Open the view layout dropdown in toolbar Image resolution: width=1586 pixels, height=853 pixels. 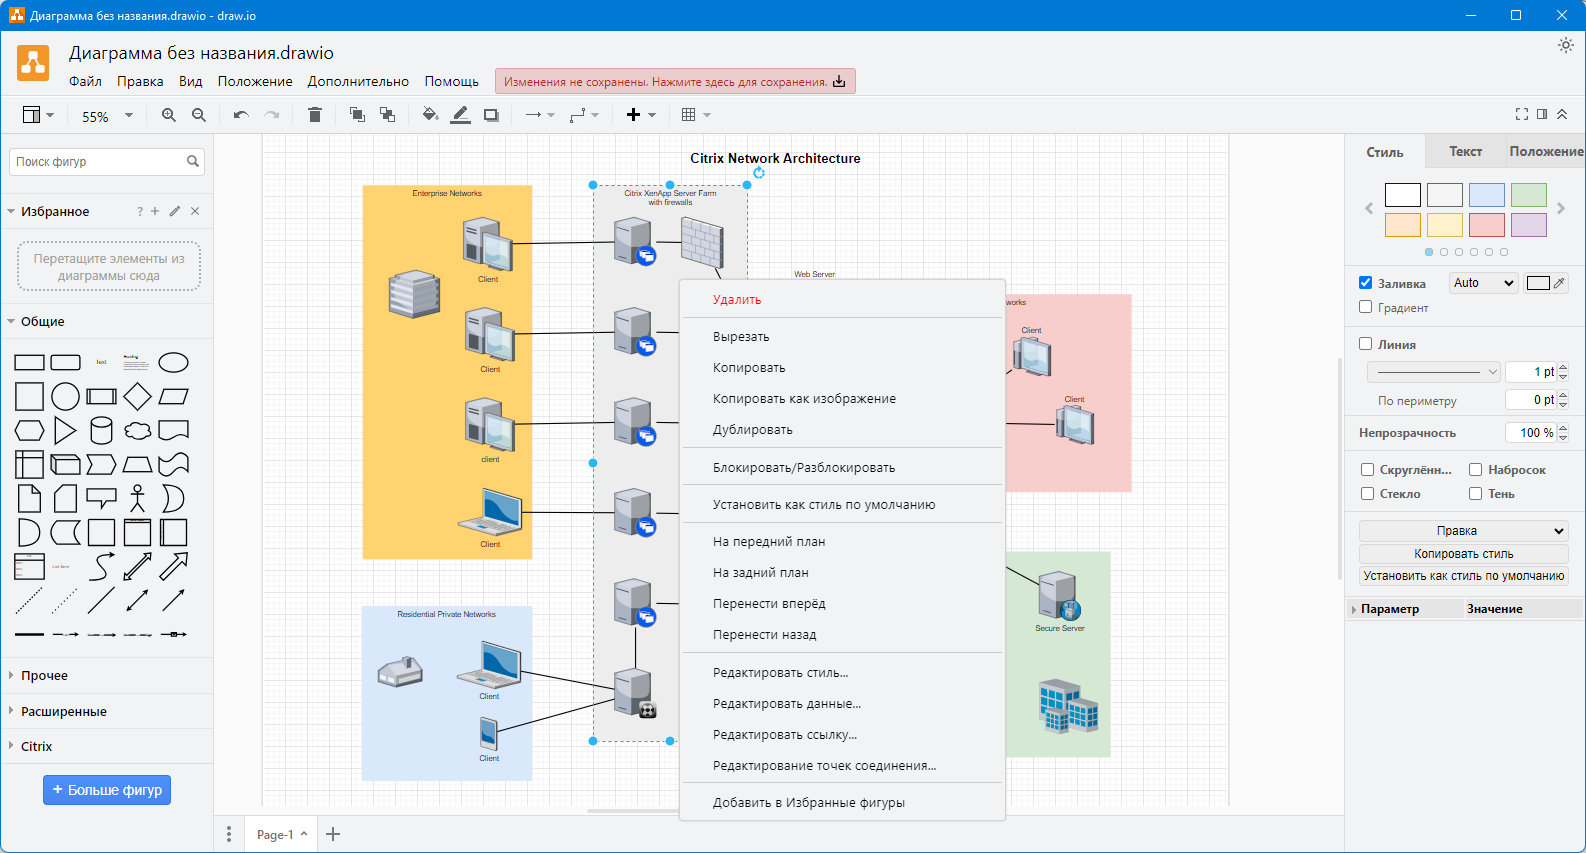point(38,115)
